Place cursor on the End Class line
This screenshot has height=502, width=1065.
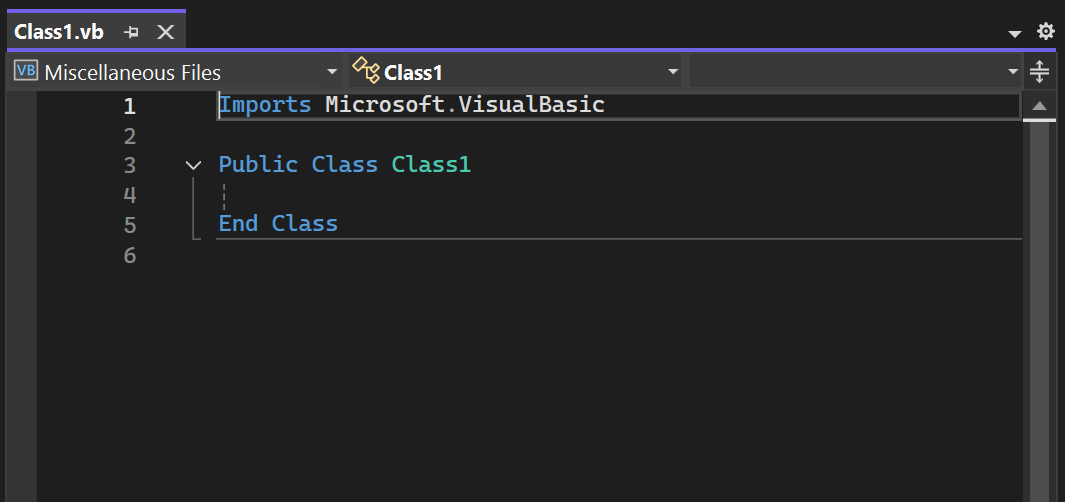pyautogui.click(x=278, y=224)
